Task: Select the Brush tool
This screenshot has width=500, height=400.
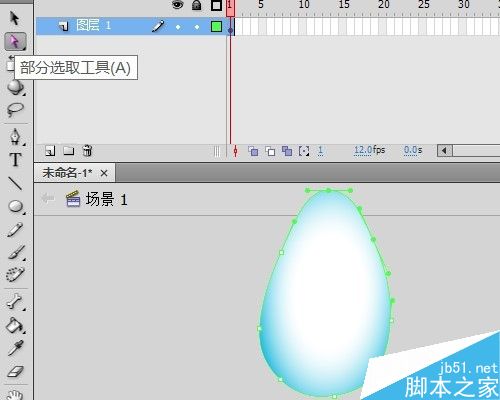Action: pyautogui.click(x=16, y=252)
